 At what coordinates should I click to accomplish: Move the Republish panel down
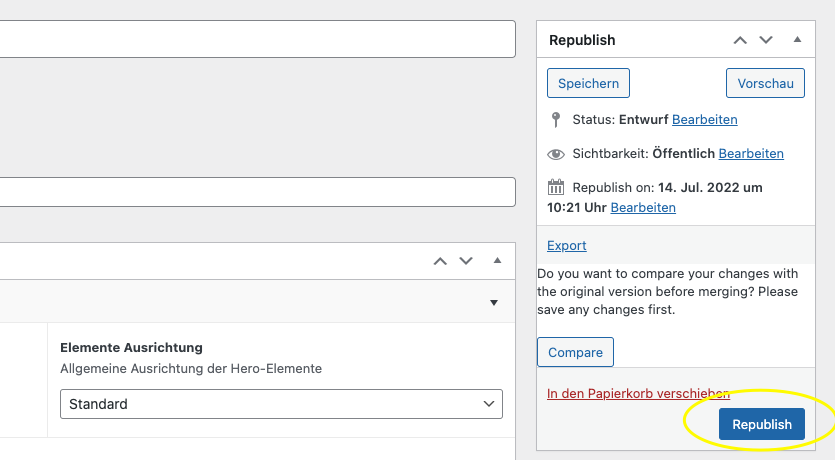[x=766, y=40]
